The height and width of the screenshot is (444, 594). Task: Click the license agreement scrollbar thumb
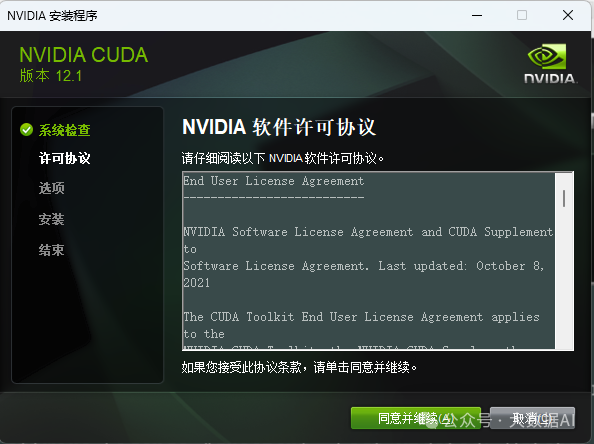[564, 198]
